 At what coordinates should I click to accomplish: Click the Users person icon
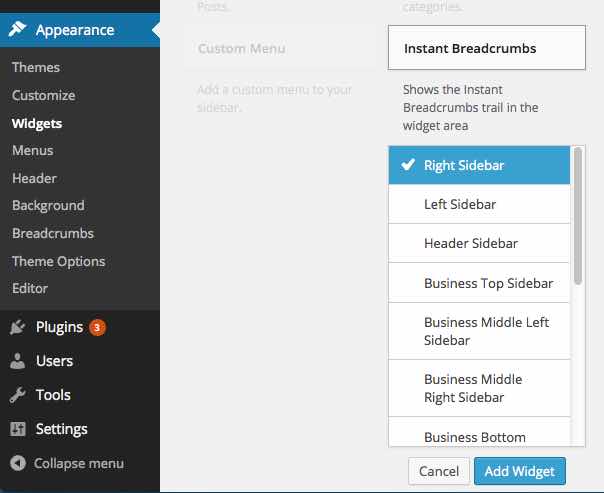[17, 361]
